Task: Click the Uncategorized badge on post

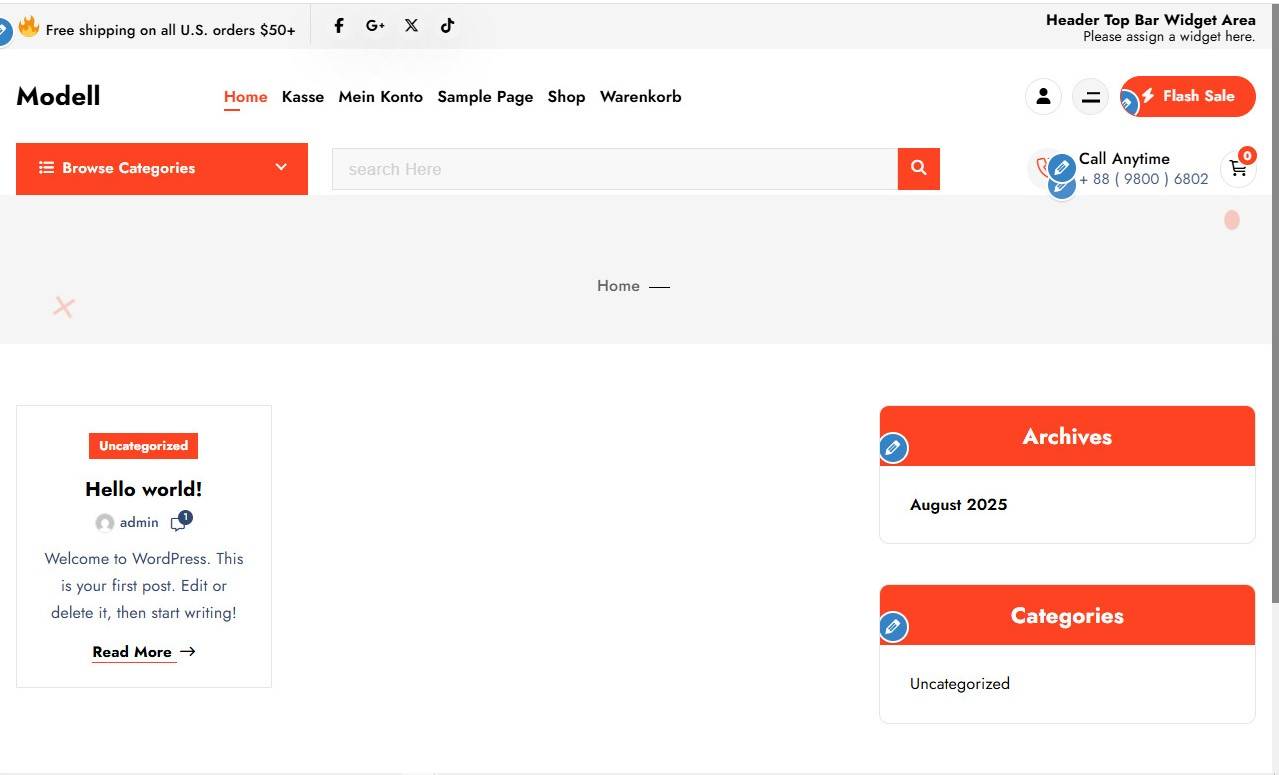Action: [x=143, y=446]
